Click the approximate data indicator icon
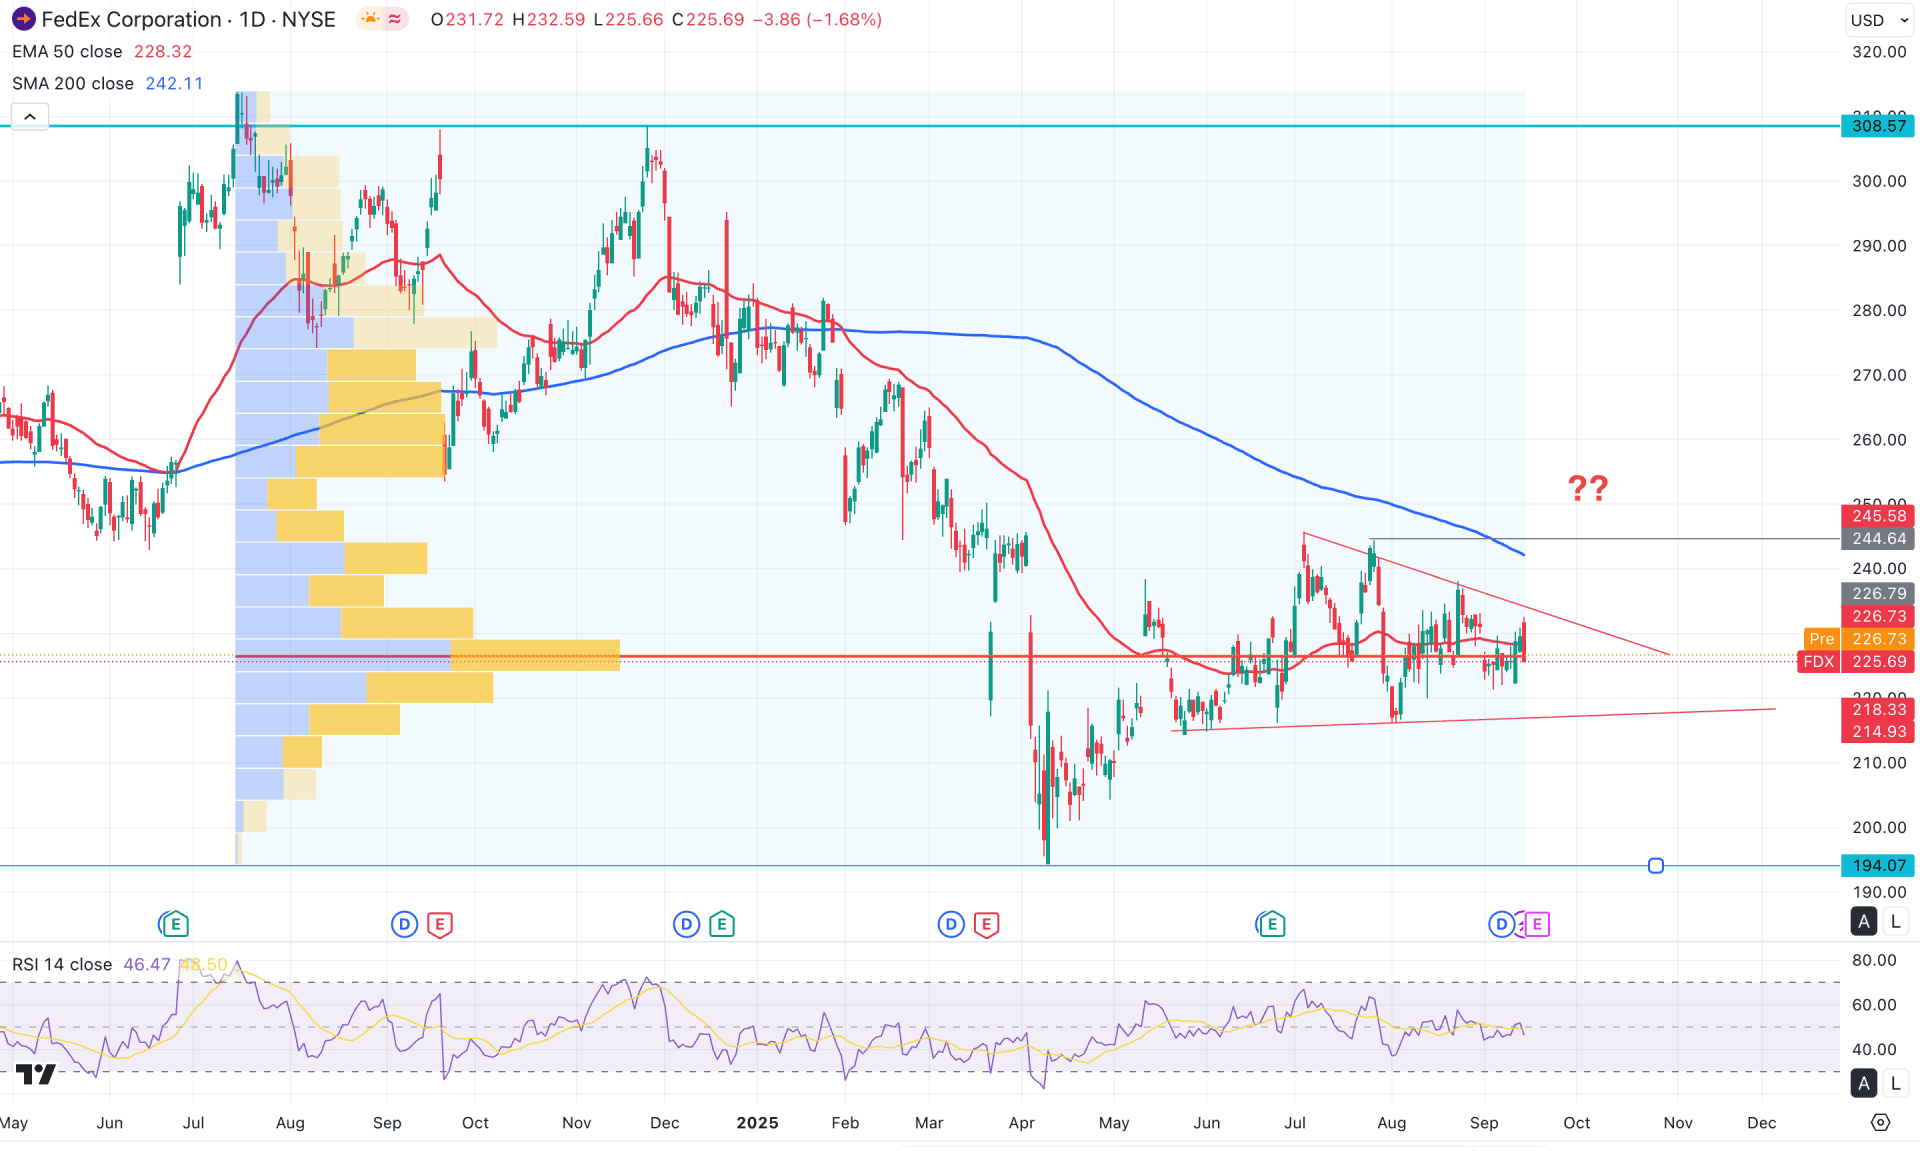 coord(395,19)
